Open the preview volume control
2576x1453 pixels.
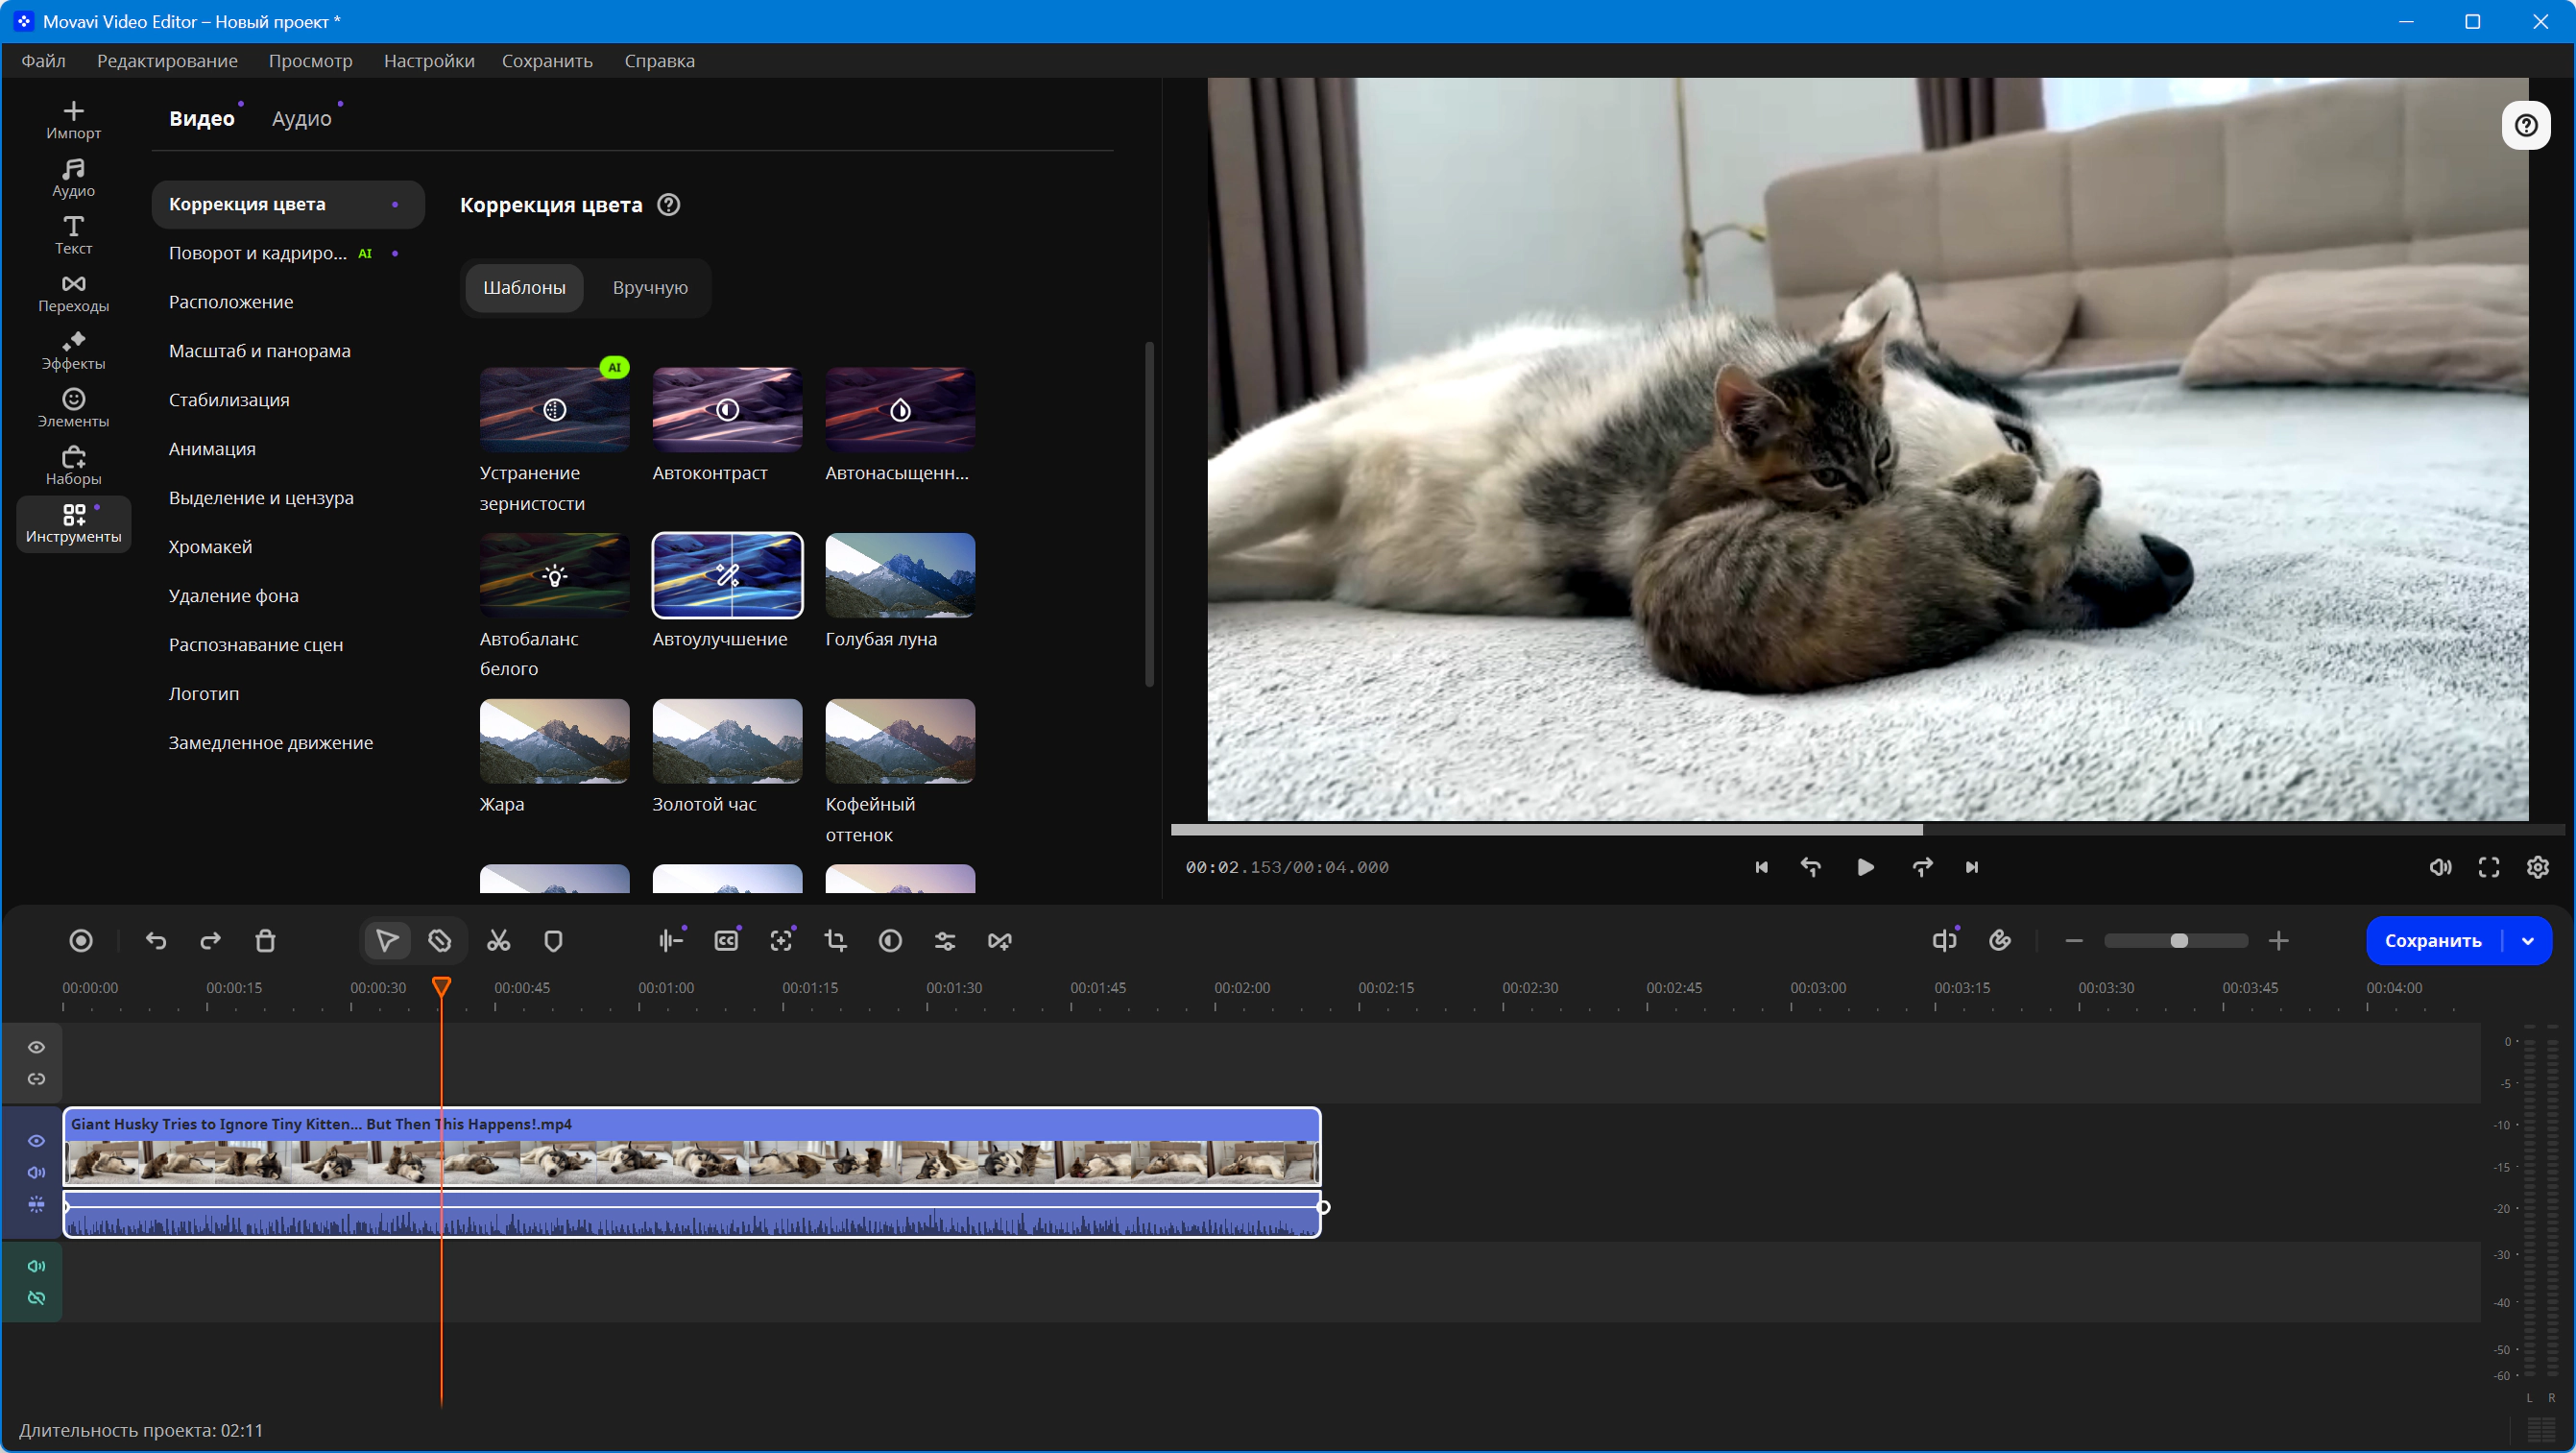point(2440,867)
